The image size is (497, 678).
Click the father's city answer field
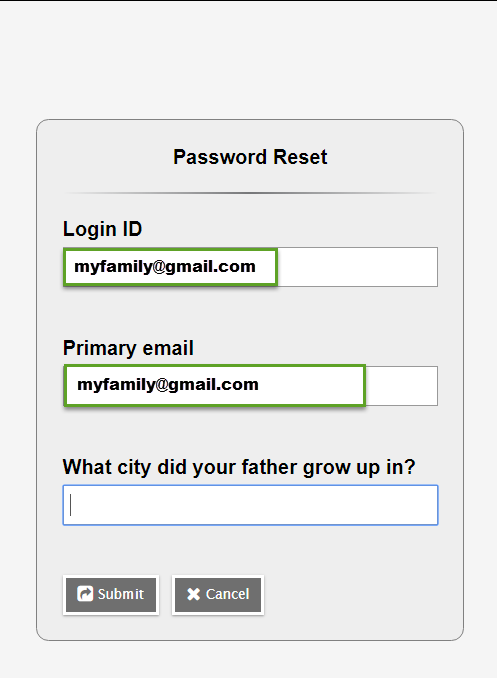[x=250, y=505]
